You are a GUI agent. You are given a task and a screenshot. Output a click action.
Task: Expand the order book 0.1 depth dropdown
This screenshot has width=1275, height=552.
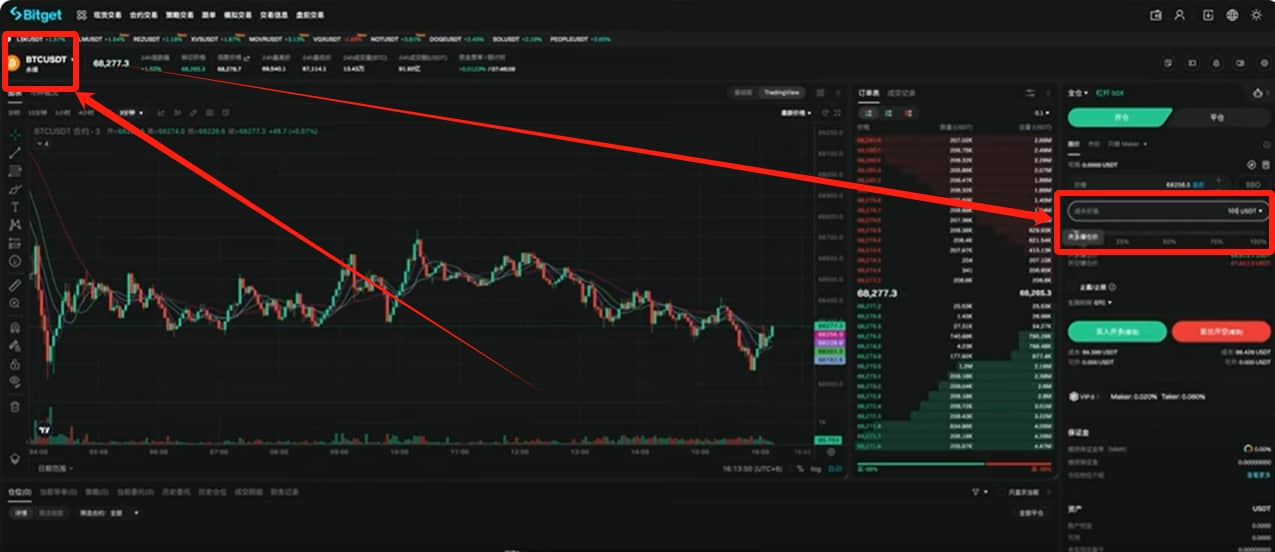click(1045, 113)
